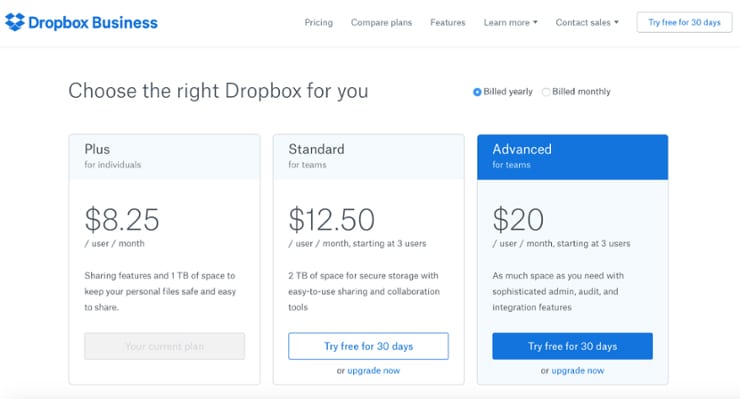Click the header Try free for 30 days button
Image resolution: width=740 pixels, height=399 pixels.
coord(684,22)
